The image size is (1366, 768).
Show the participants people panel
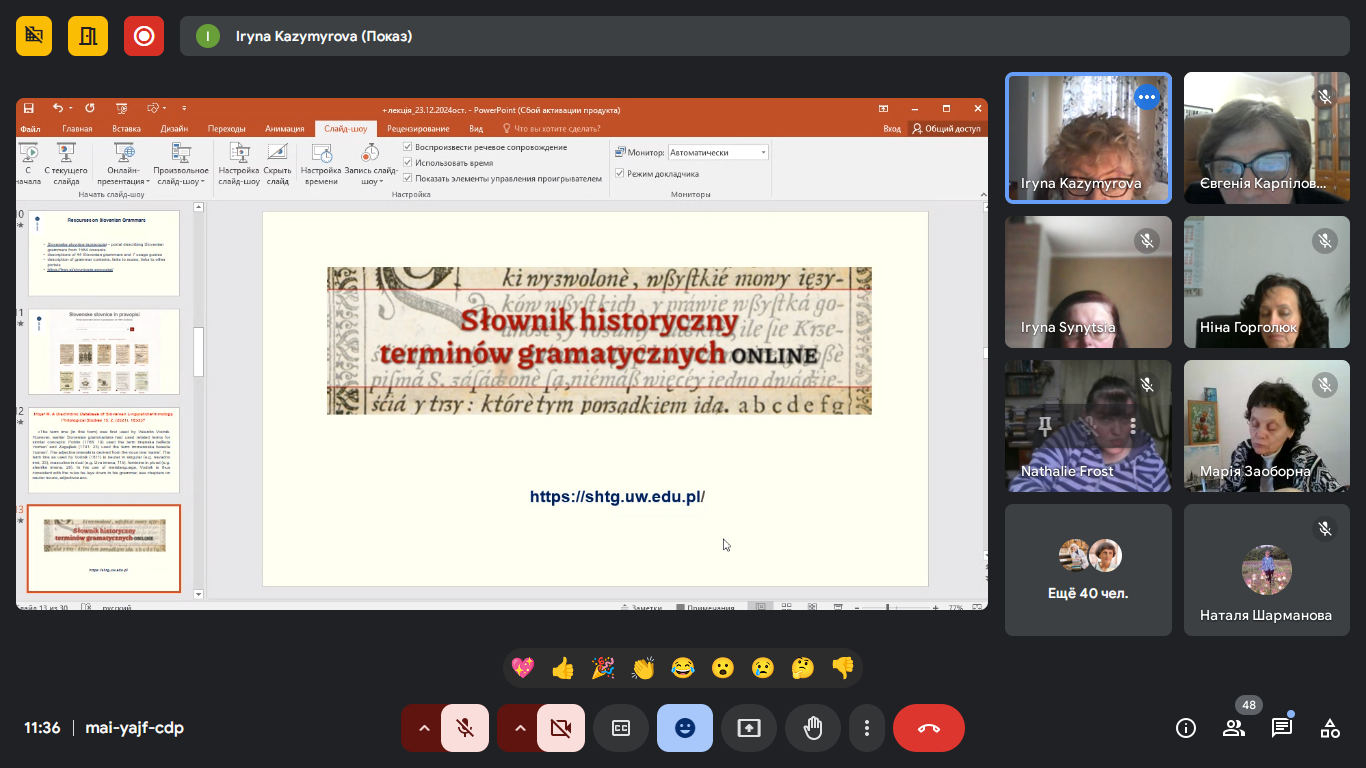(1234, 728)
